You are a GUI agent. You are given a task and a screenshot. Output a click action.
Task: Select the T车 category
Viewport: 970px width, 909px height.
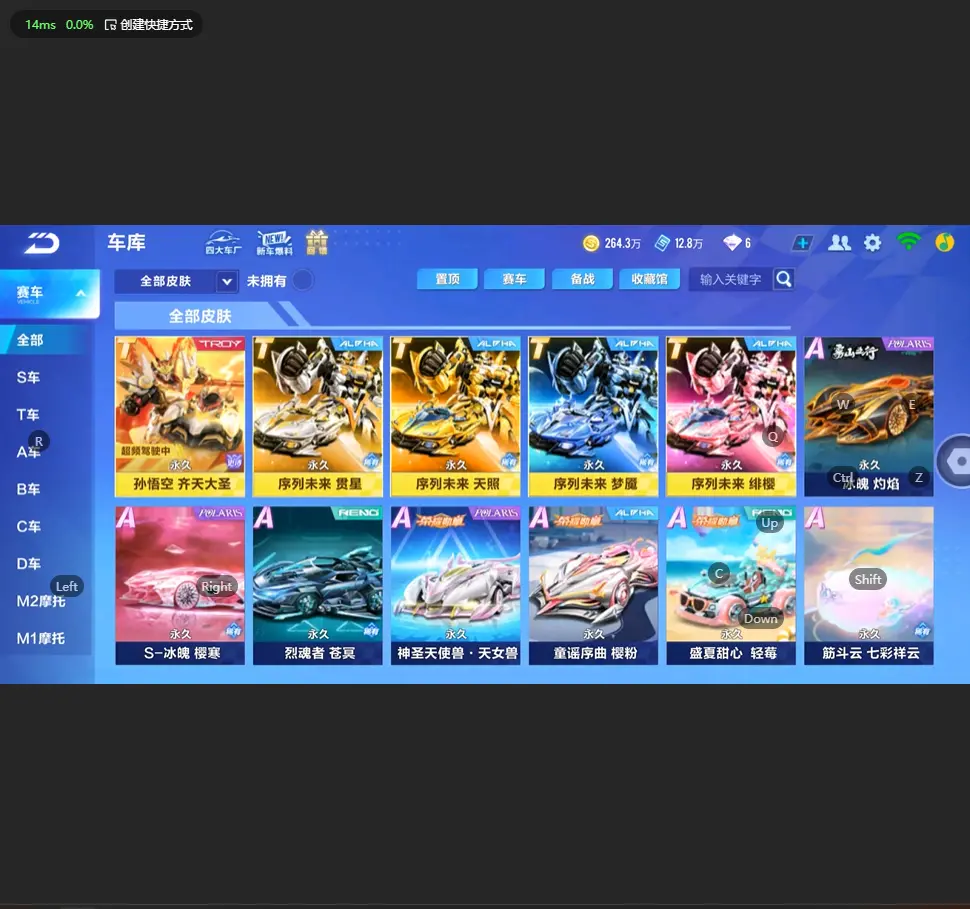28,415
